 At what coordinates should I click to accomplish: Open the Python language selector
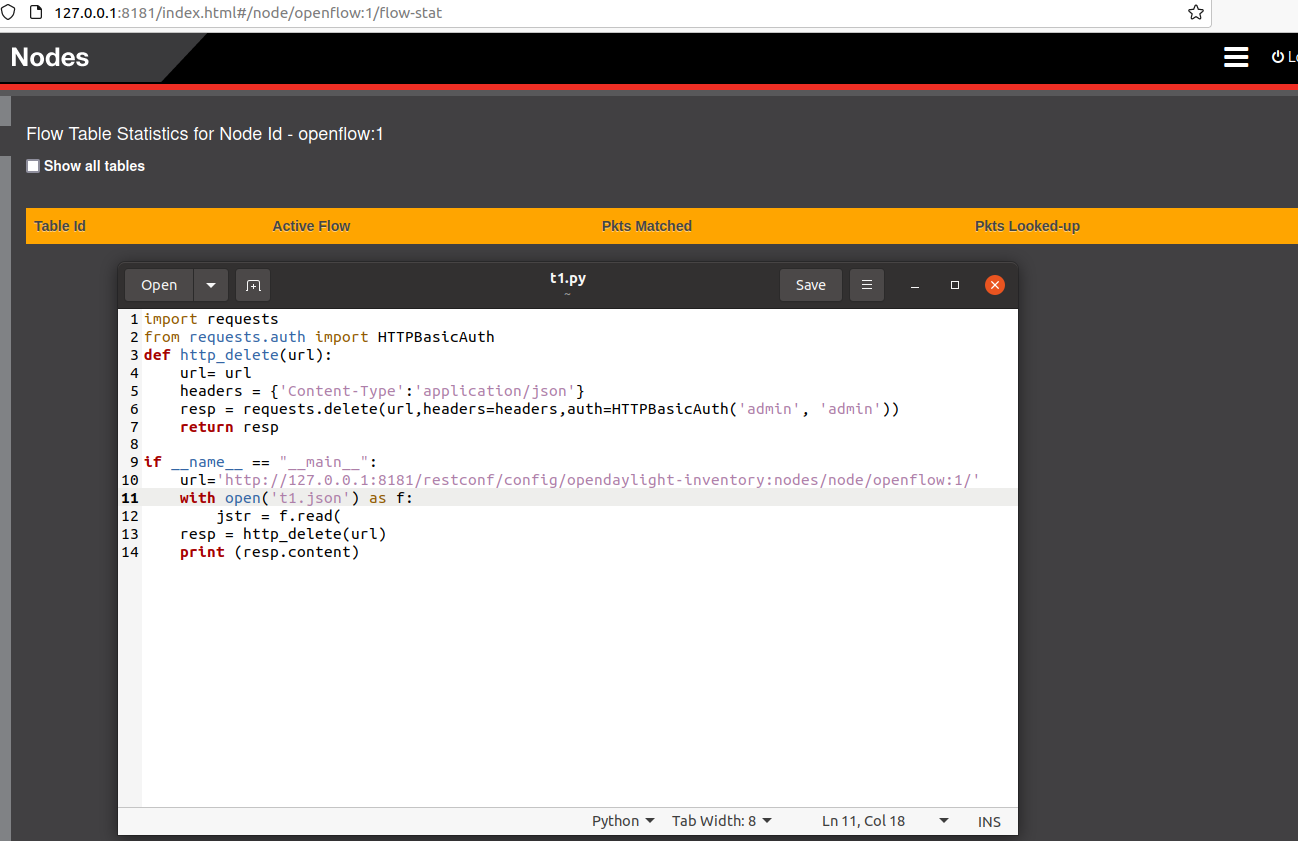623,821
